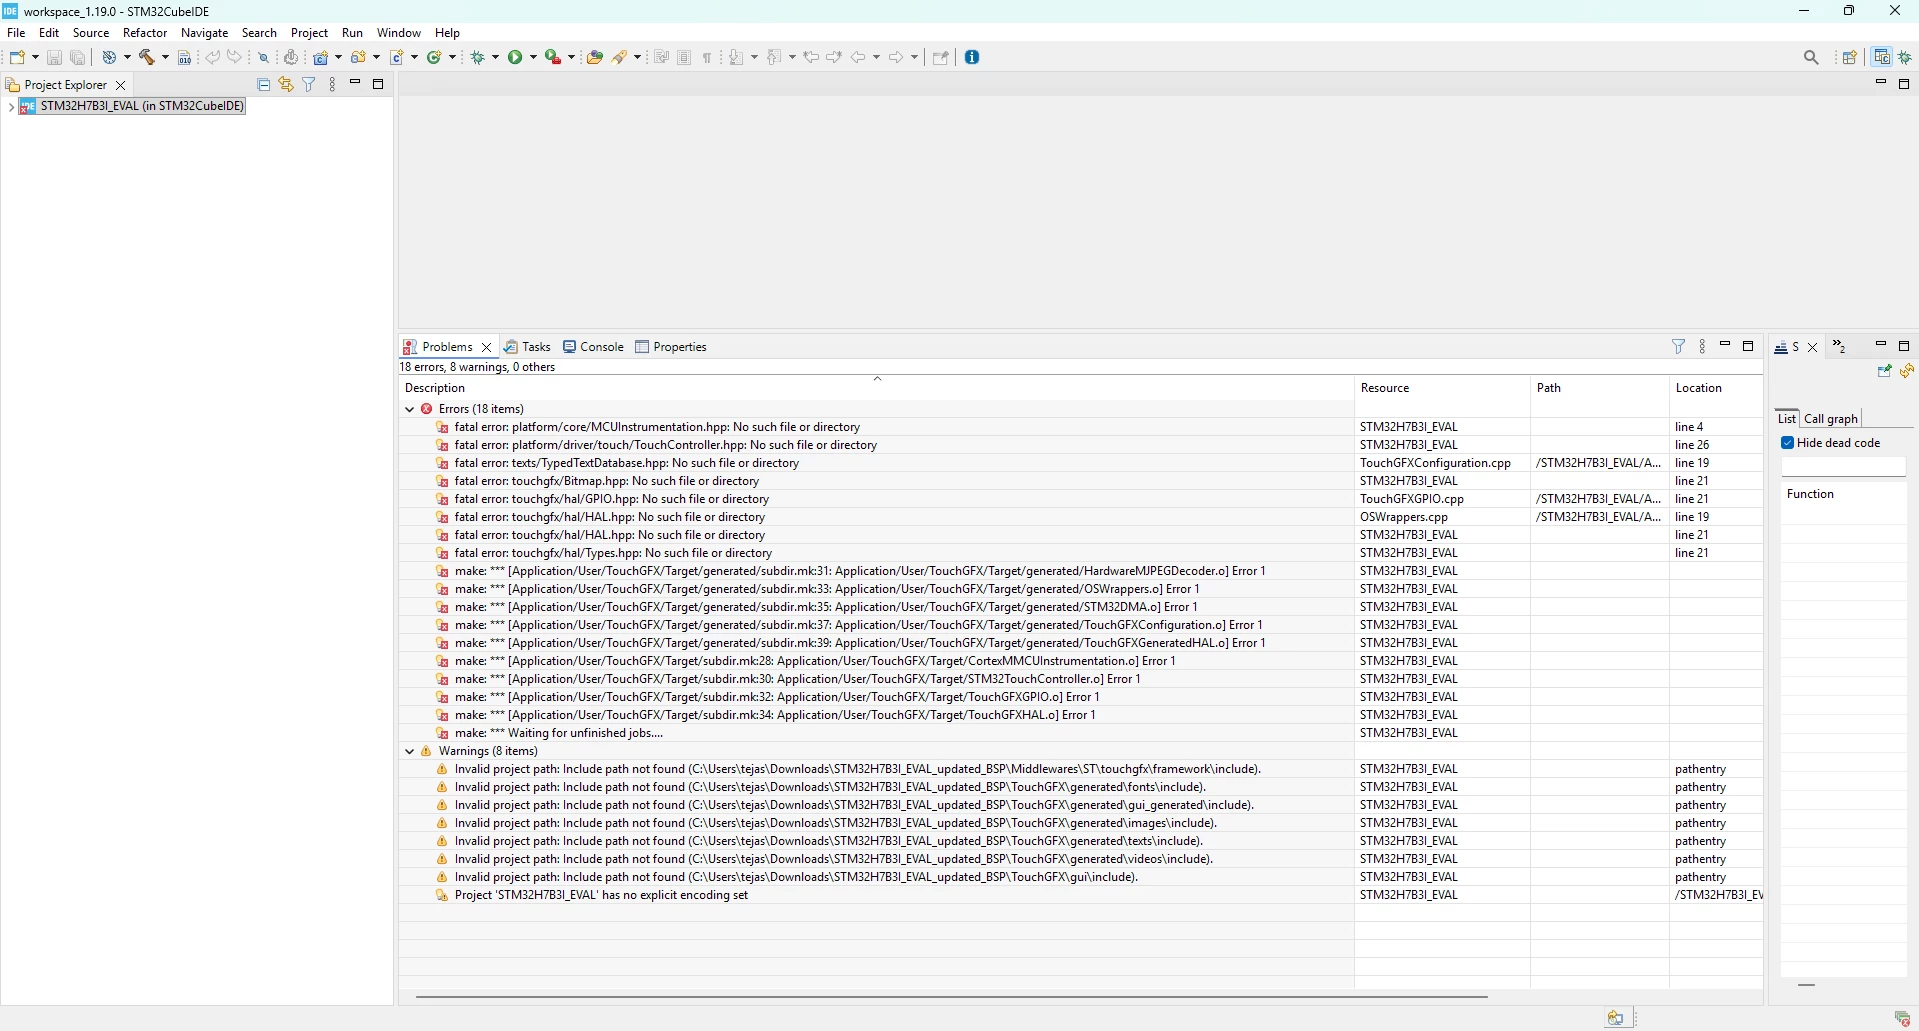Click the Save toolbar icon

(55, 58)
